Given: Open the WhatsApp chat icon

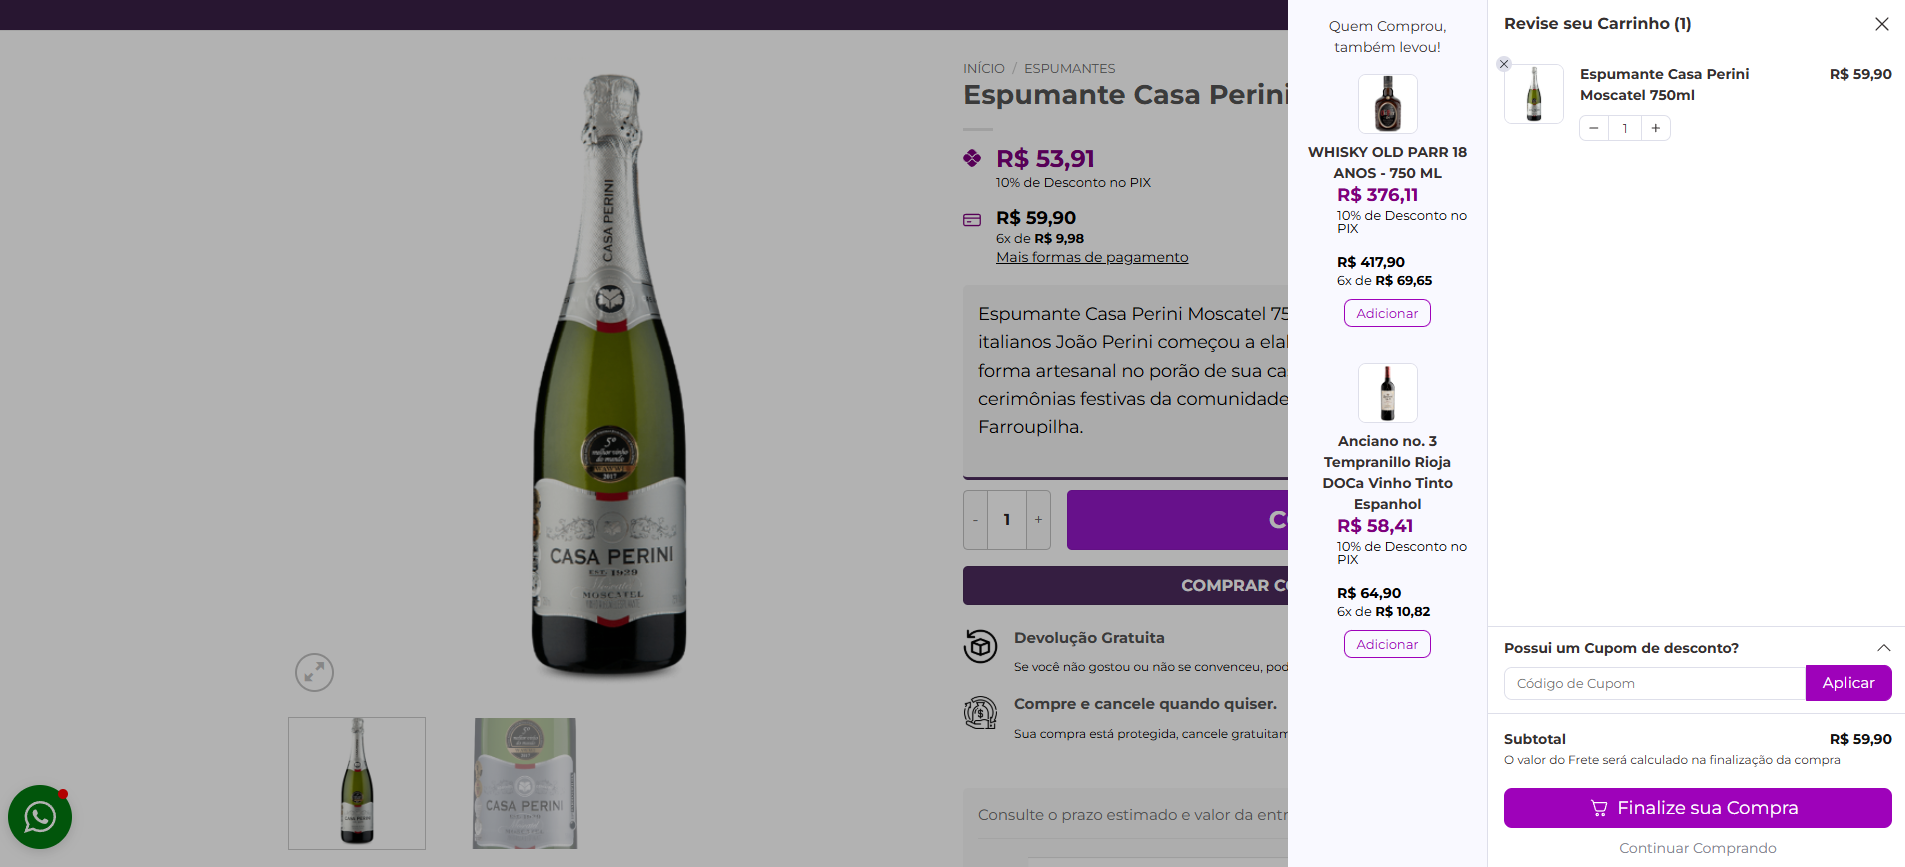Looking at the screenshot, I should 40,817.
